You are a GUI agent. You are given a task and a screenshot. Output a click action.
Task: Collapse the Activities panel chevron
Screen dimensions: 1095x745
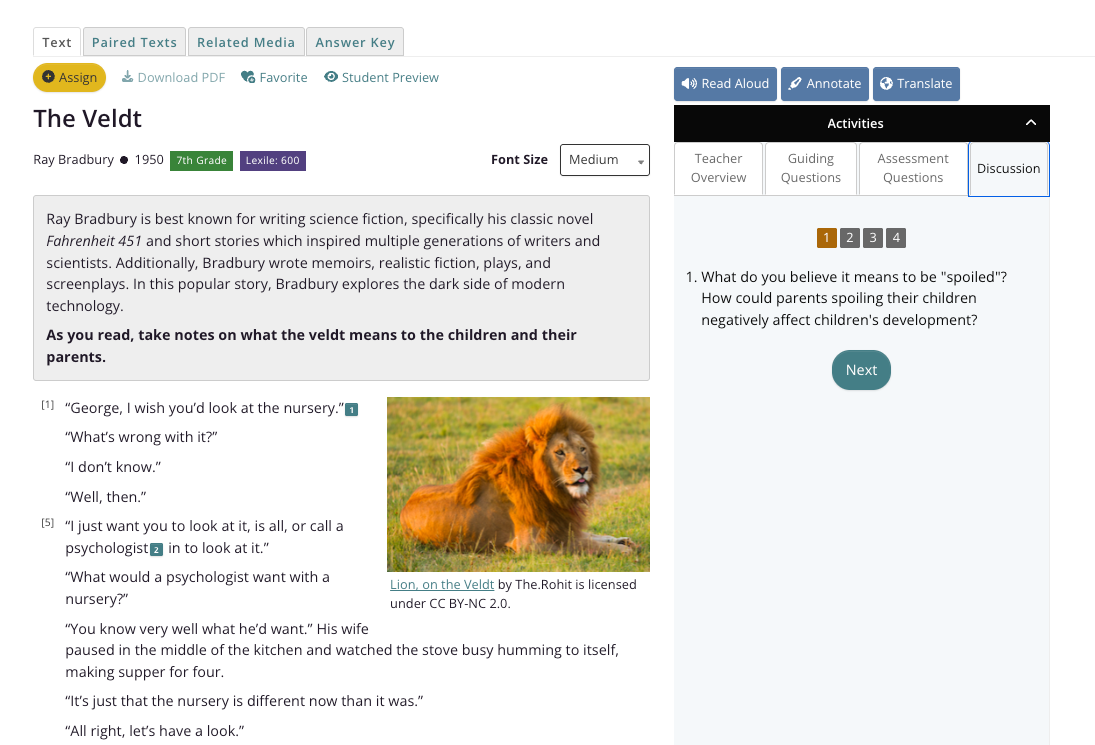(1031, 123)
